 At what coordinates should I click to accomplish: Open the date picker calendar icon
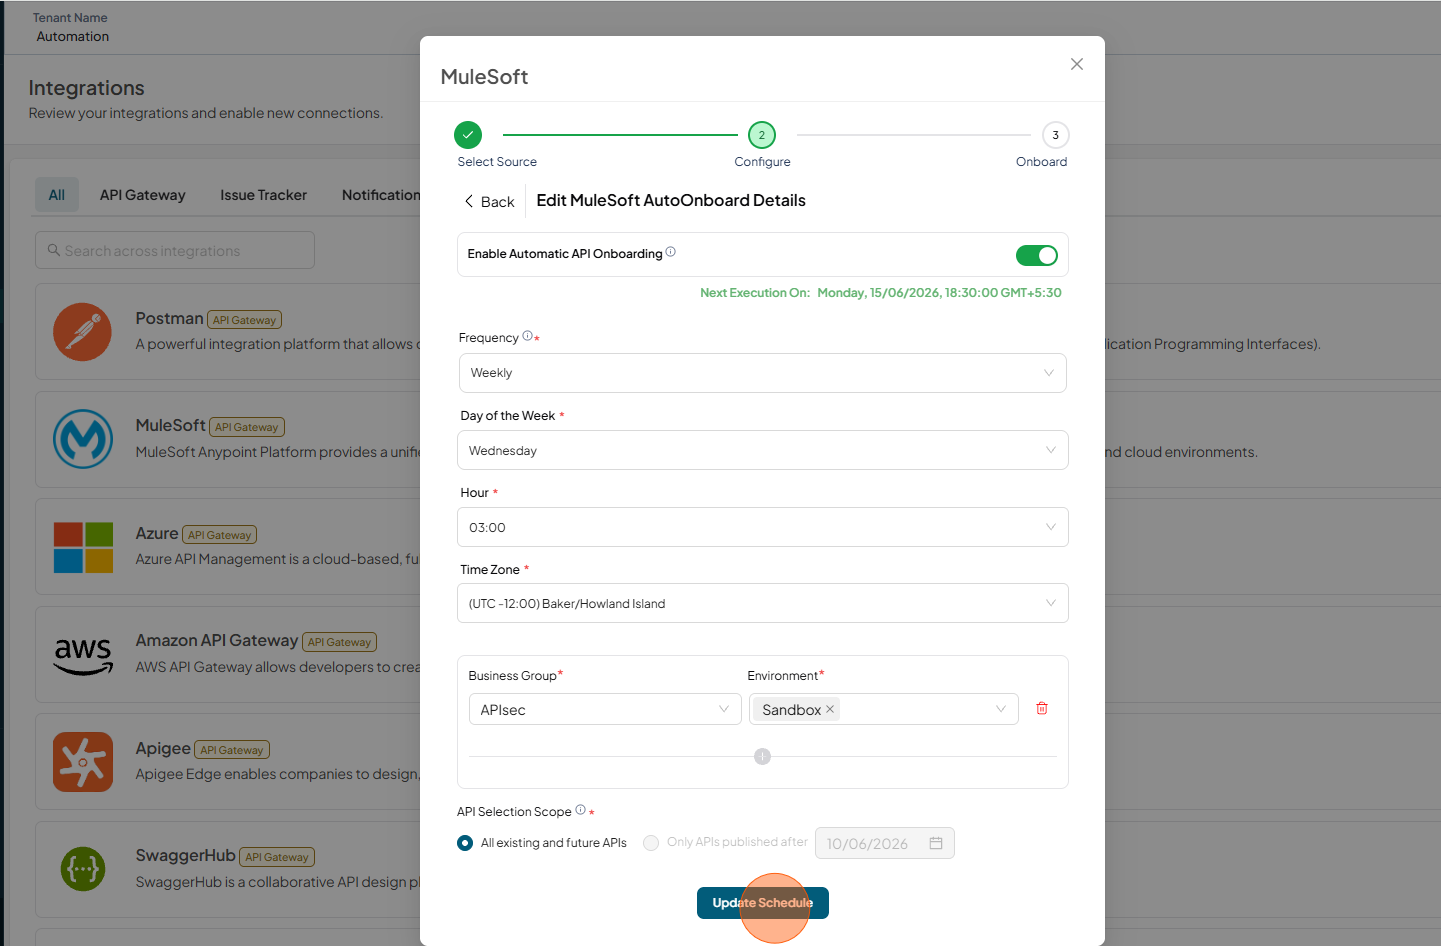[x=936, y=843]
